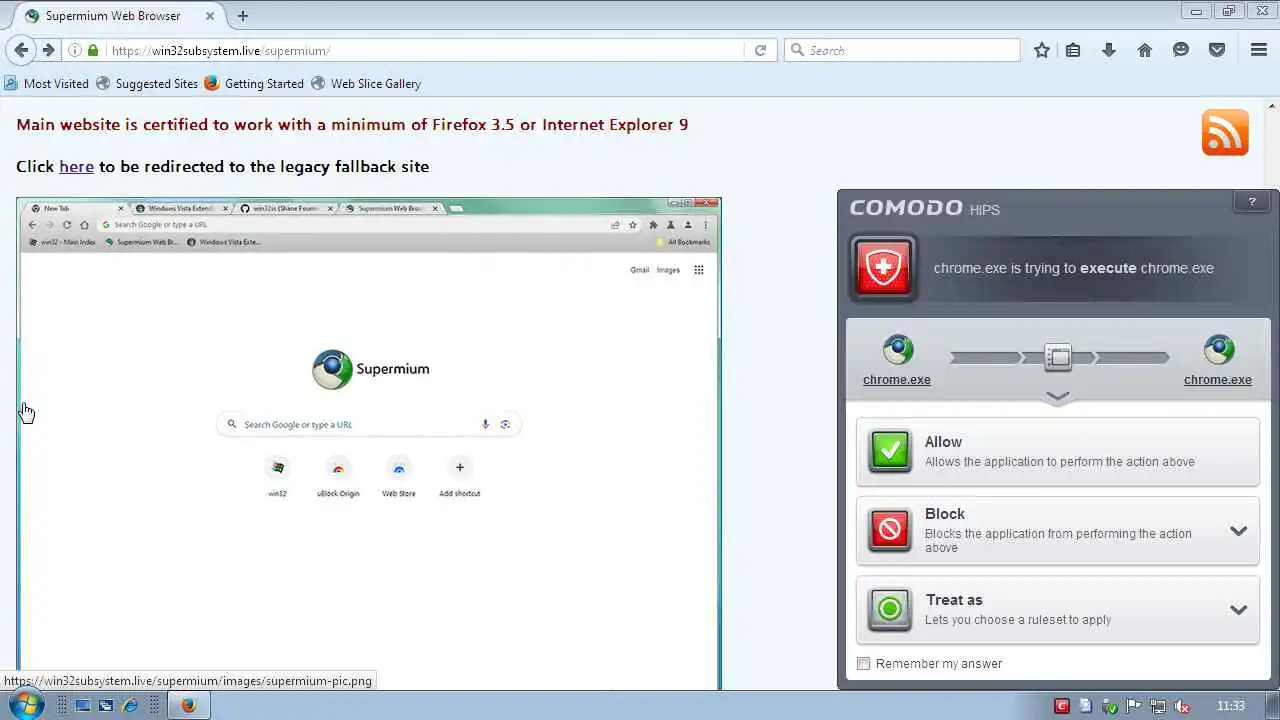The height and width of the screenshot is (720, 1280).
Task: Click the green Allow check icon
Action: [889, 451]
